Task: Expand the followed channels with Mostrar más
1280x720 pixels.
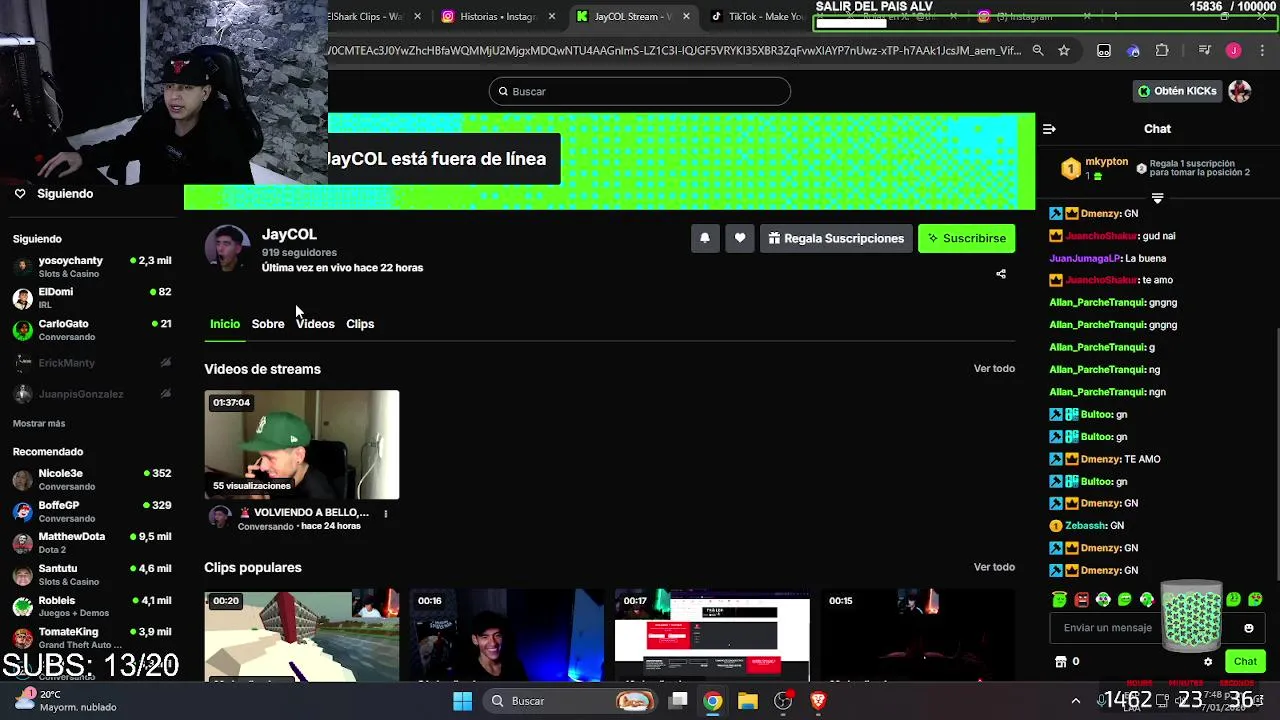Action: tap(39, 423)
